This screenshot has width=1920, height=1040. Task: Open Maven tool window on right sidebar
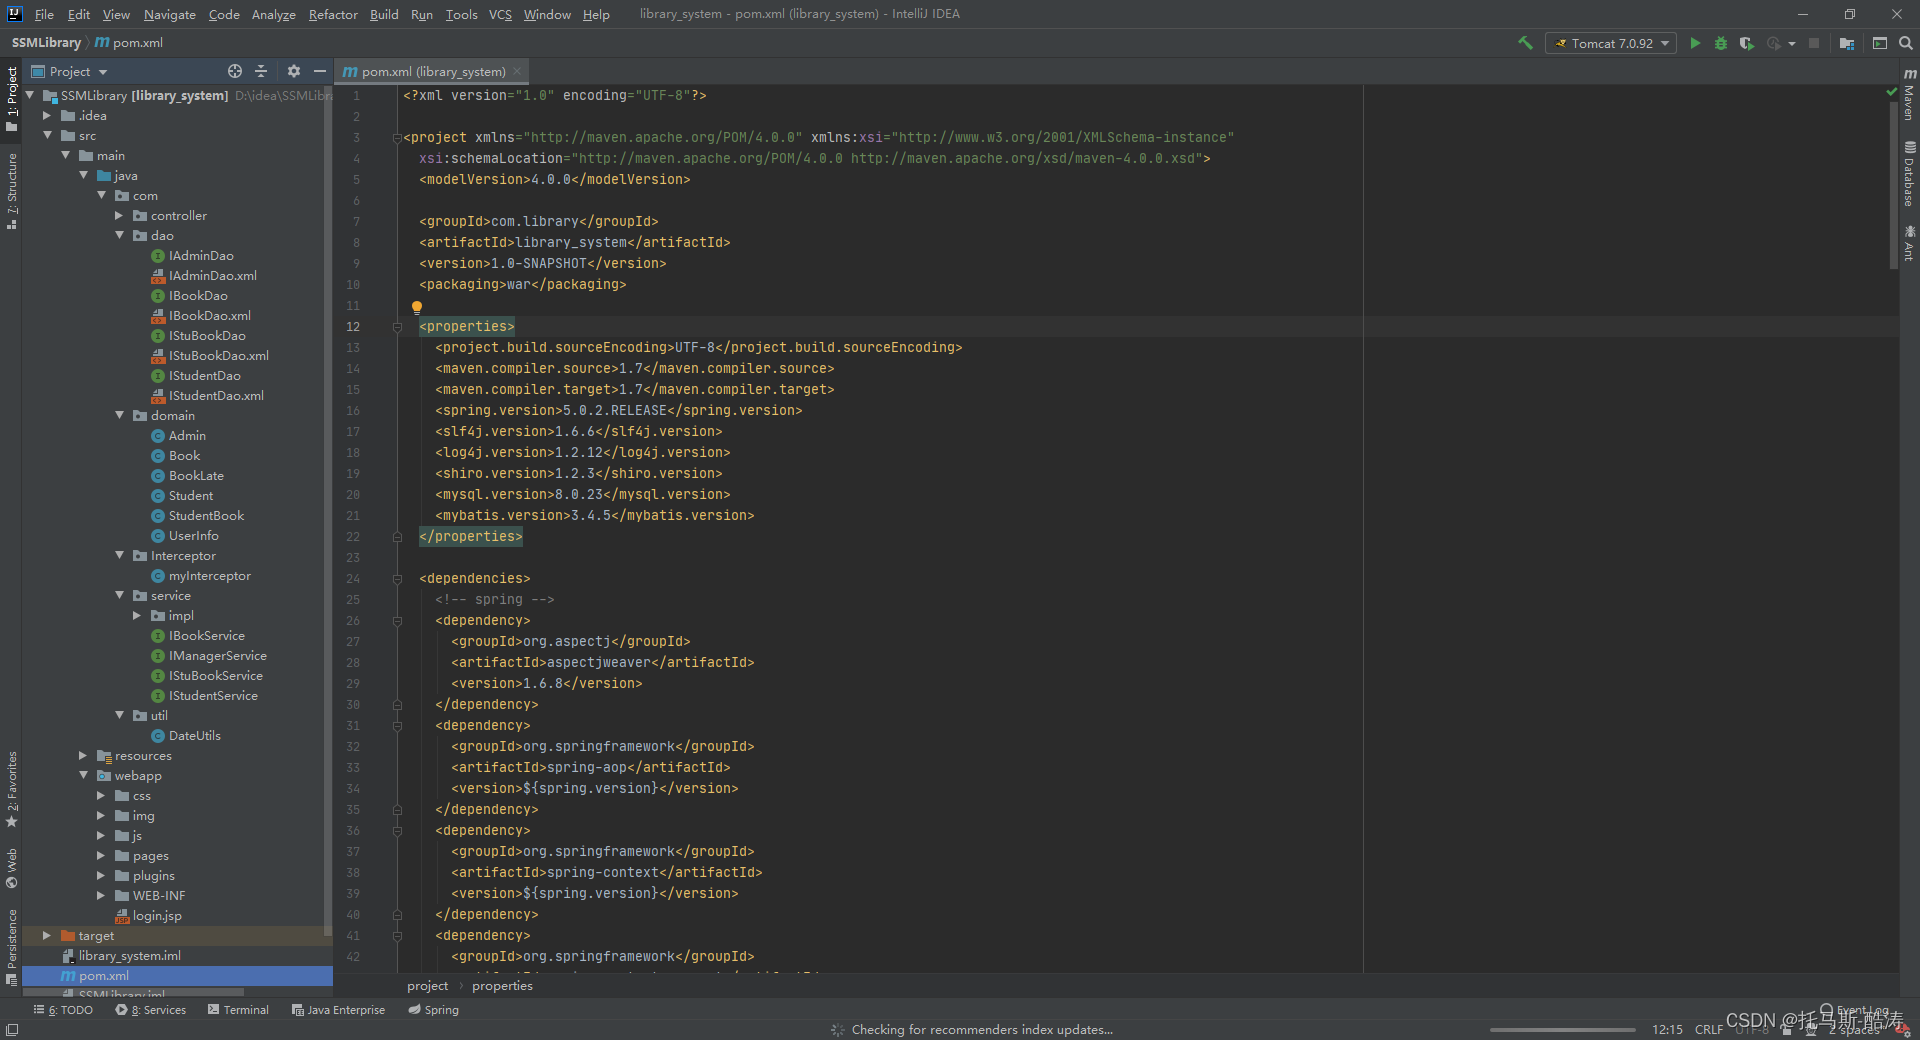point(1909,95)
